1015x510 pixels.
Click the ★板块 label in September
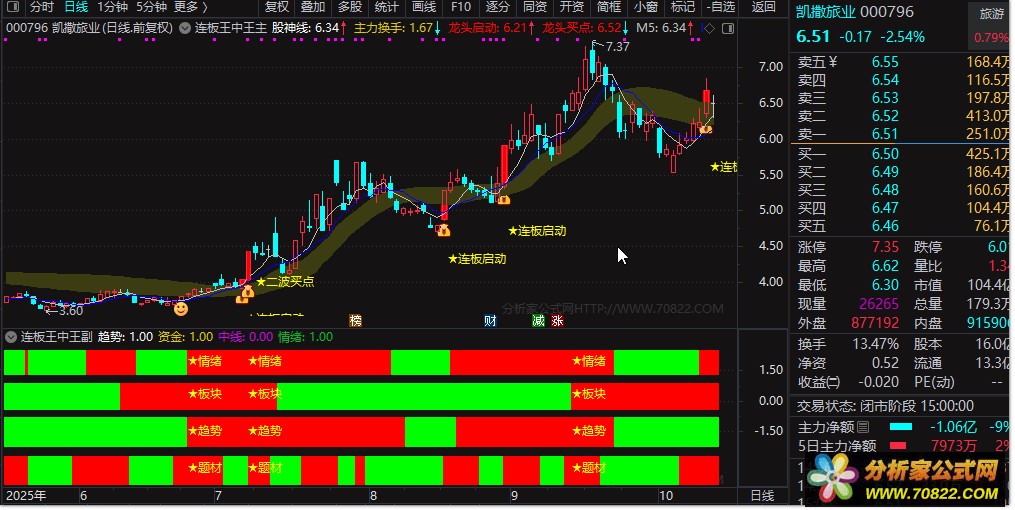click(589, 394)
